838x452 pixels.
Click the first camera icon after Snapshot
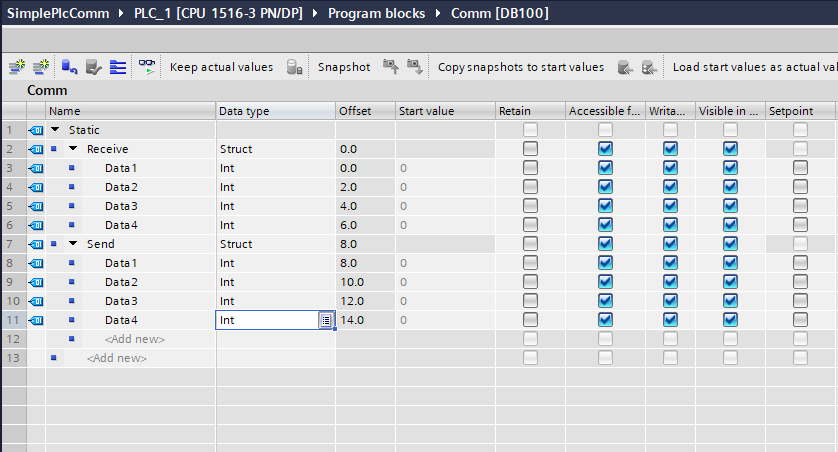click(x=391, y=67)
